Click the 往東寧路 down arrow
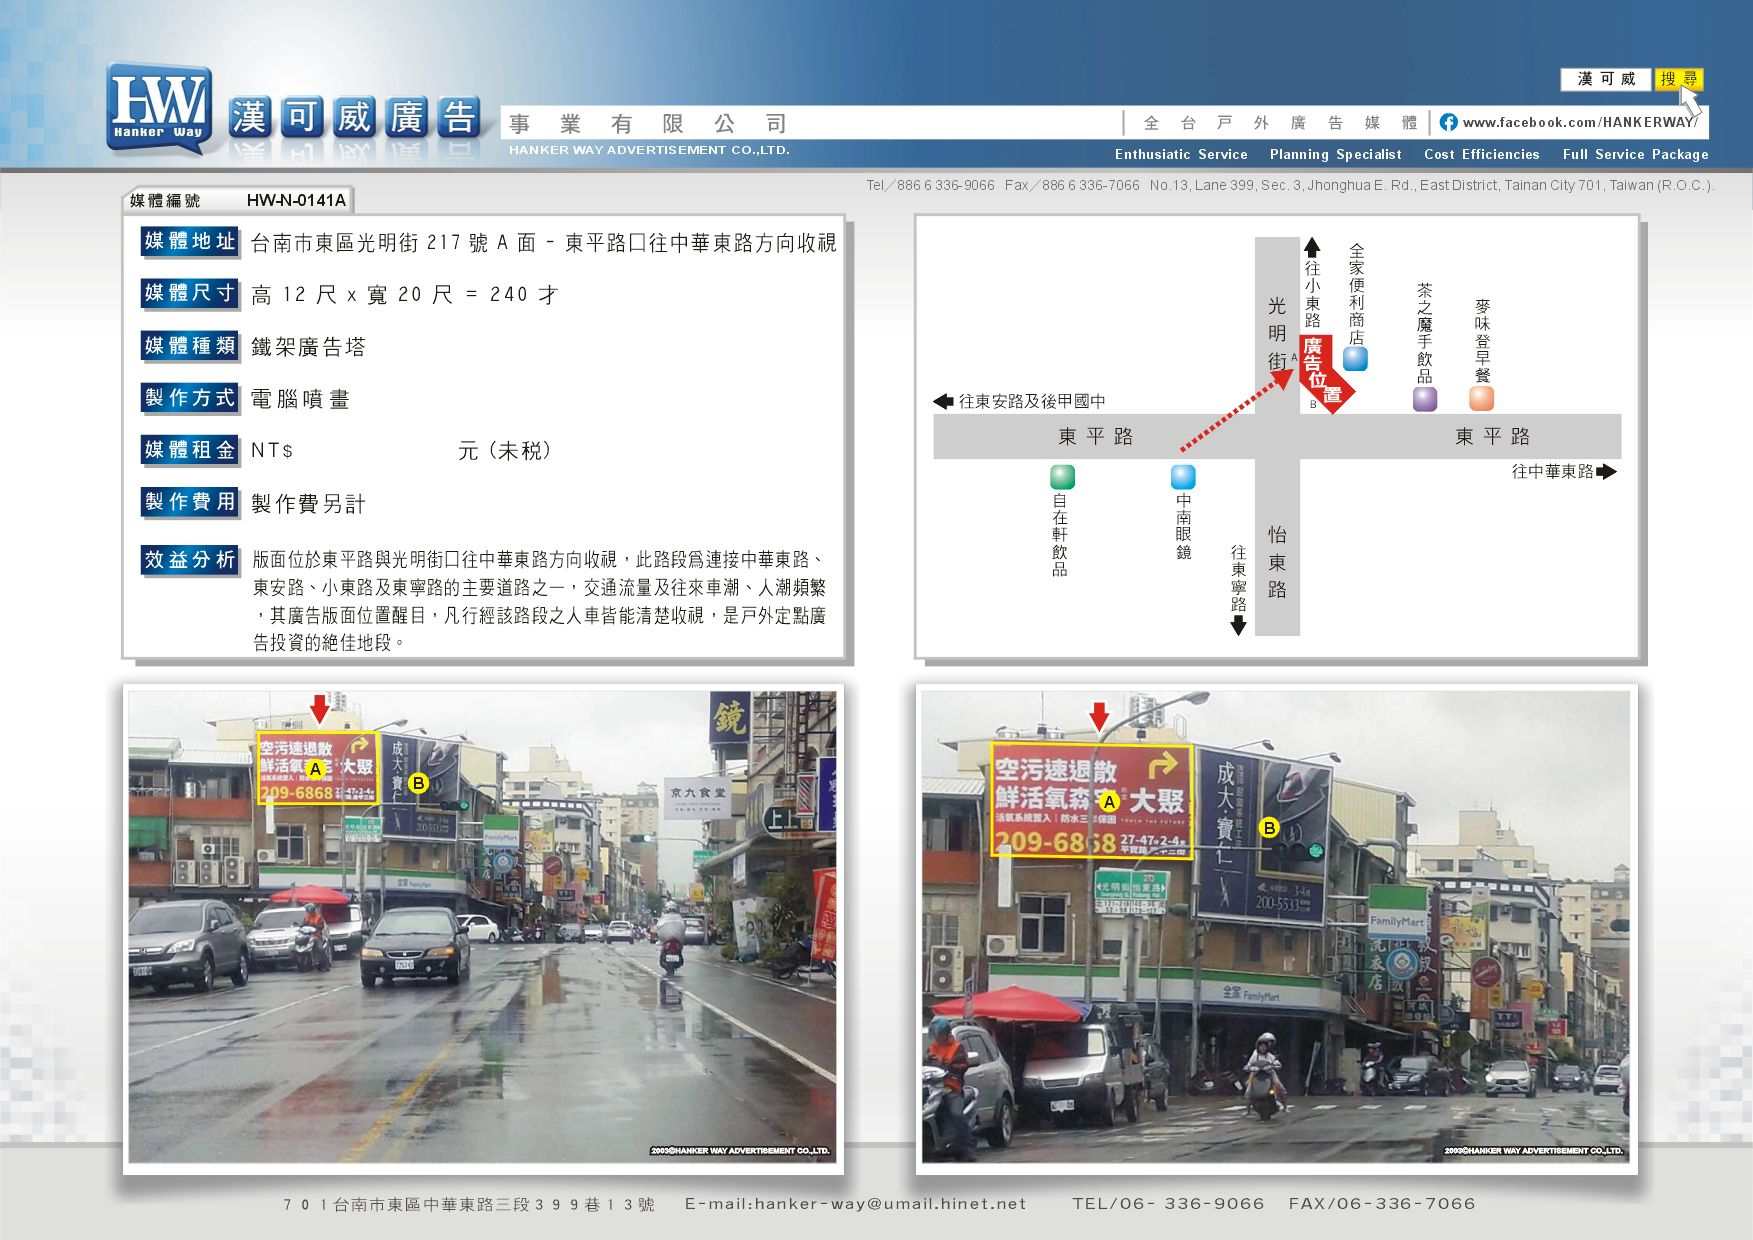Viewport: 1753px width, 1240px height. pyautogui.click(x=1238, y=626)
